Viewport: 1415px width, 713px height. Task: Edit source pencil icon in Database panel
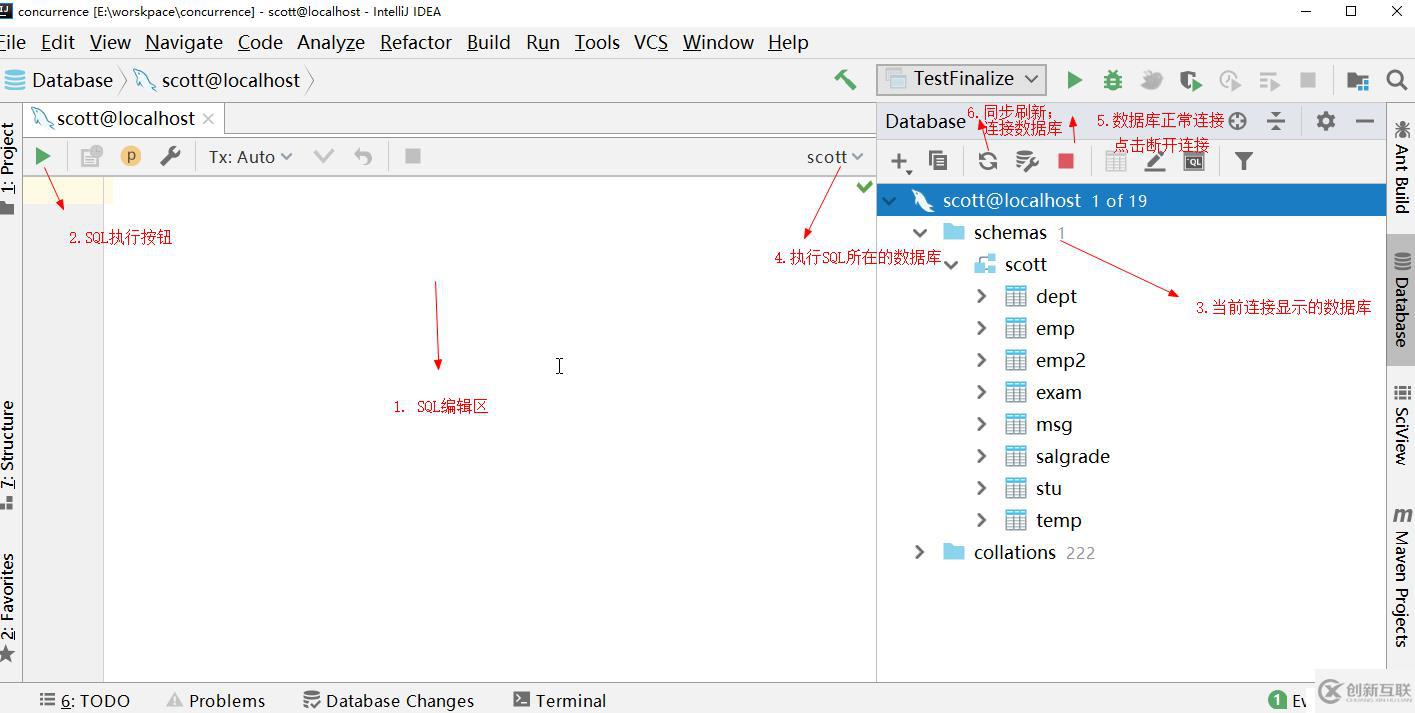point(1155,161)
